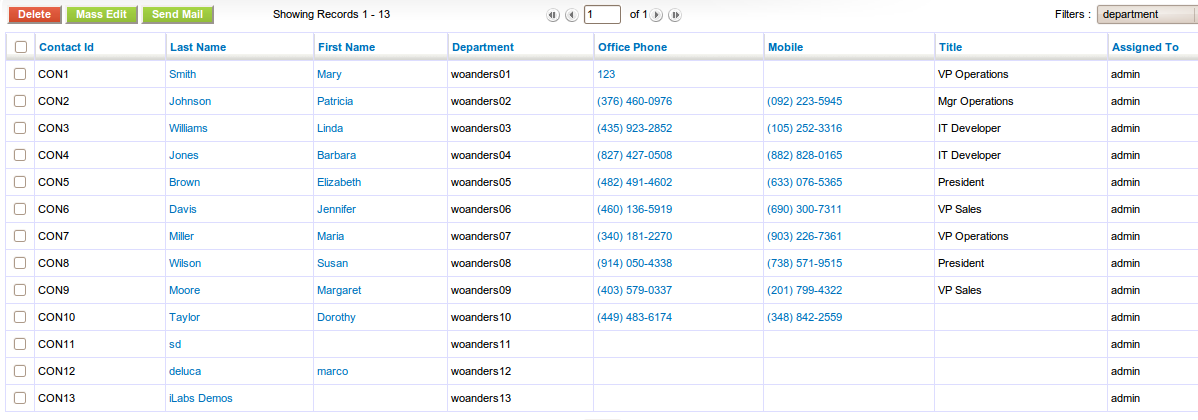Sort records by the Office Phone column
Screen dimensions: 1198x420
pos(632,47)
